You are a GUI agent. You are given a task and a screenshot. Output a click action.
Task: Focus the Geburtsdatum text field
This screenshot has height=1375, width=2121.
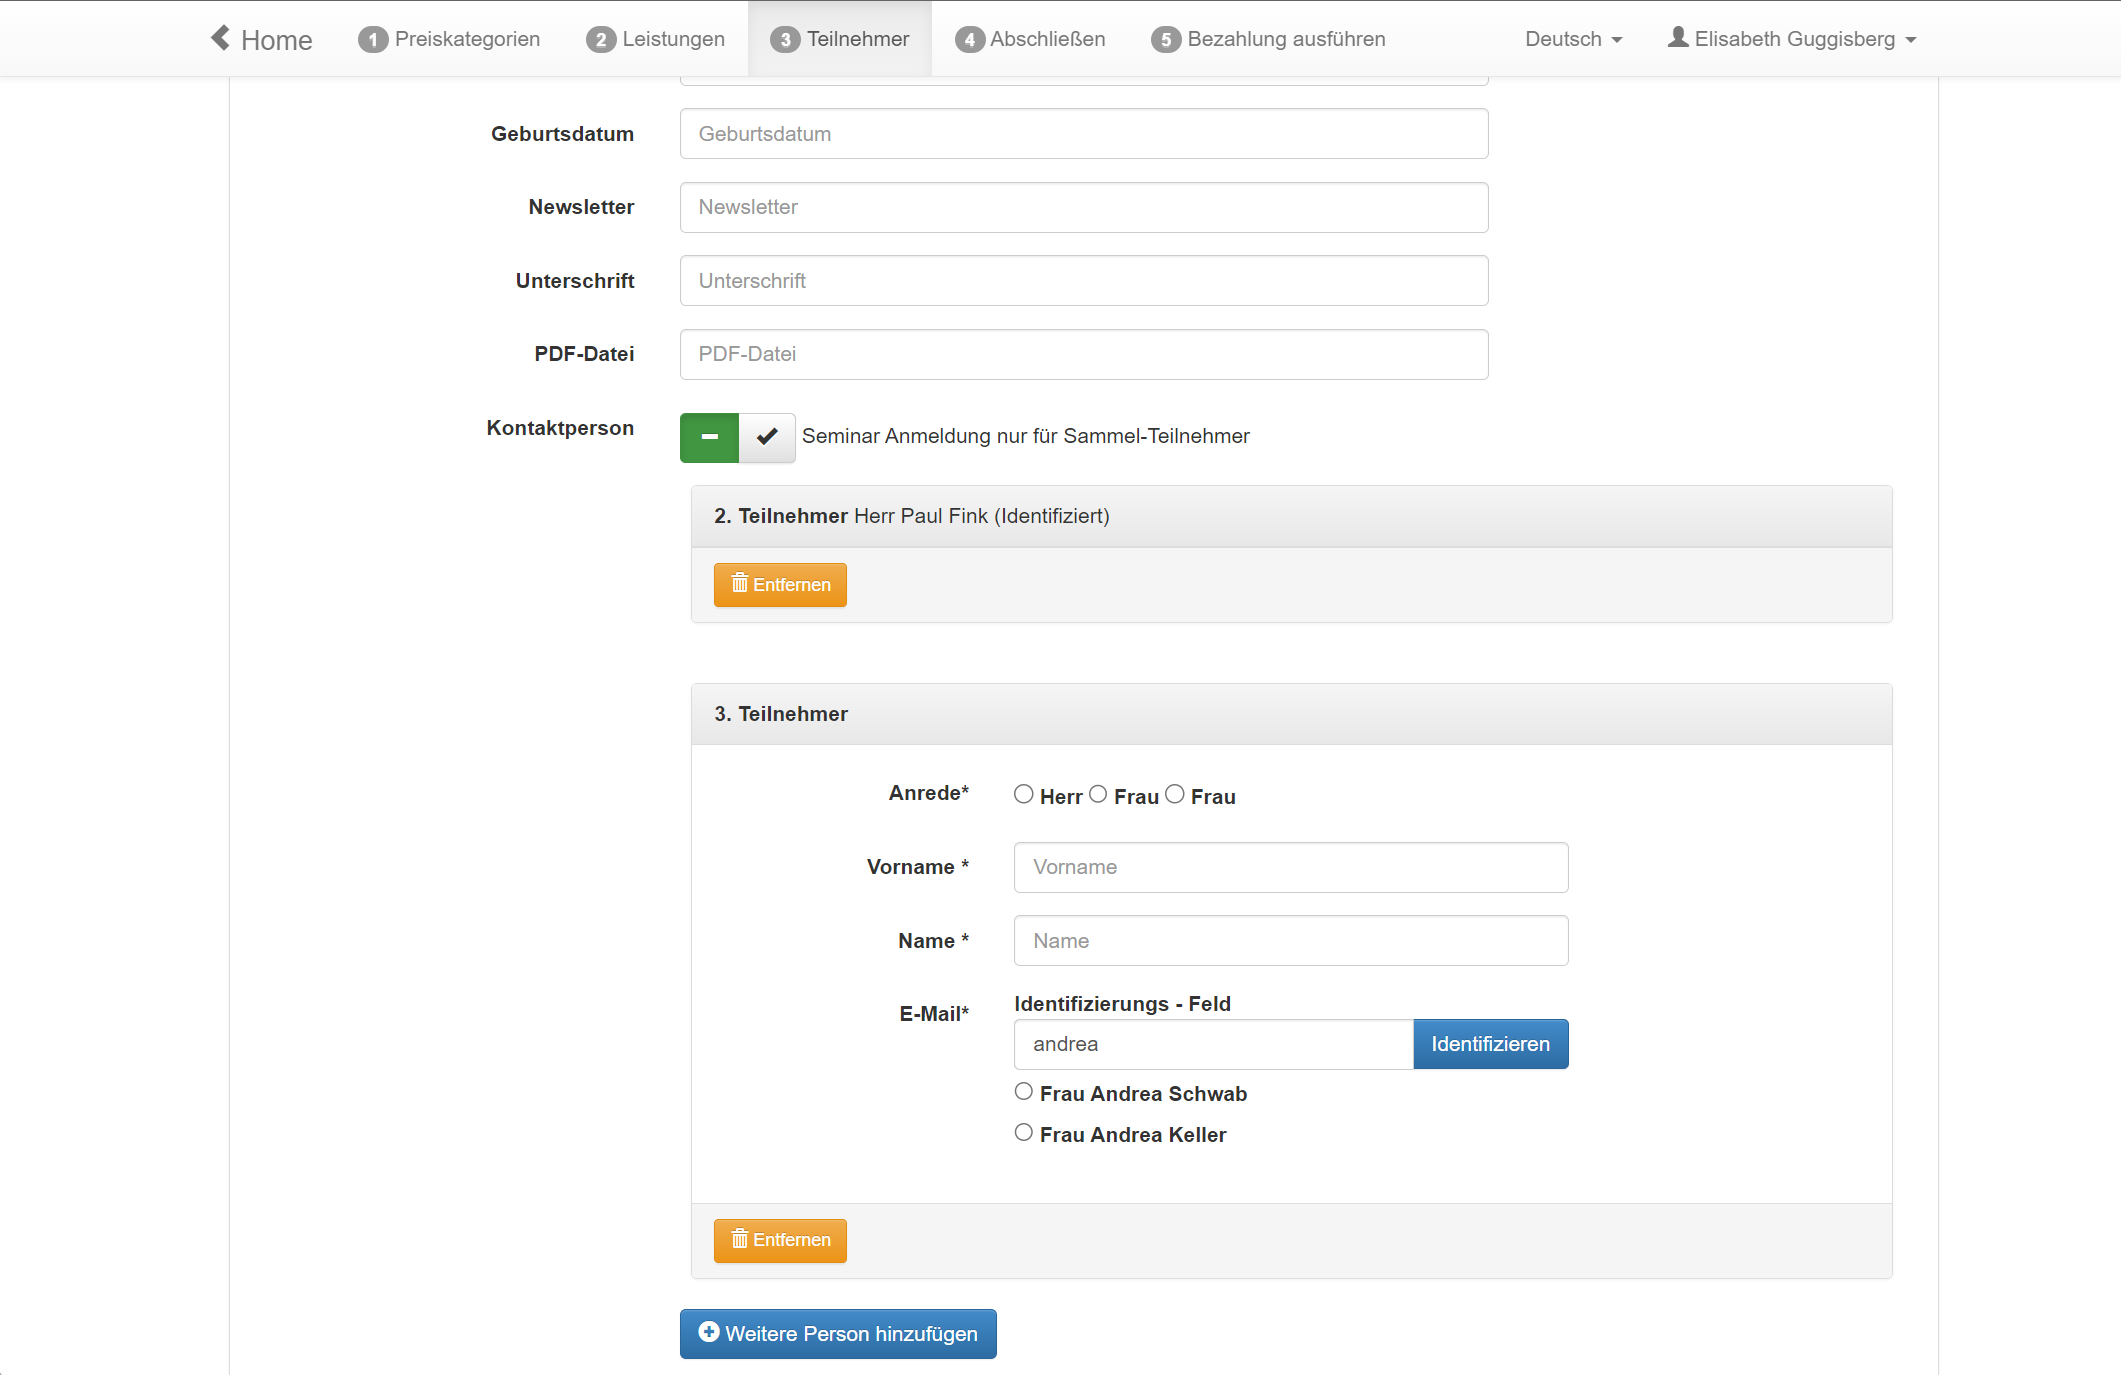[x=1083, y=134]
